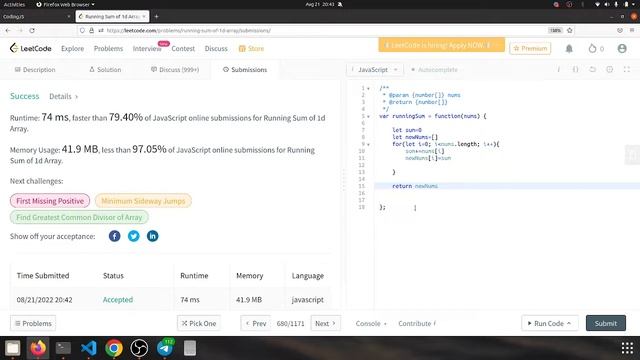Reload the page in Firefox
Image resolution: width=640 pixels, height=360 pixels.
32,30
